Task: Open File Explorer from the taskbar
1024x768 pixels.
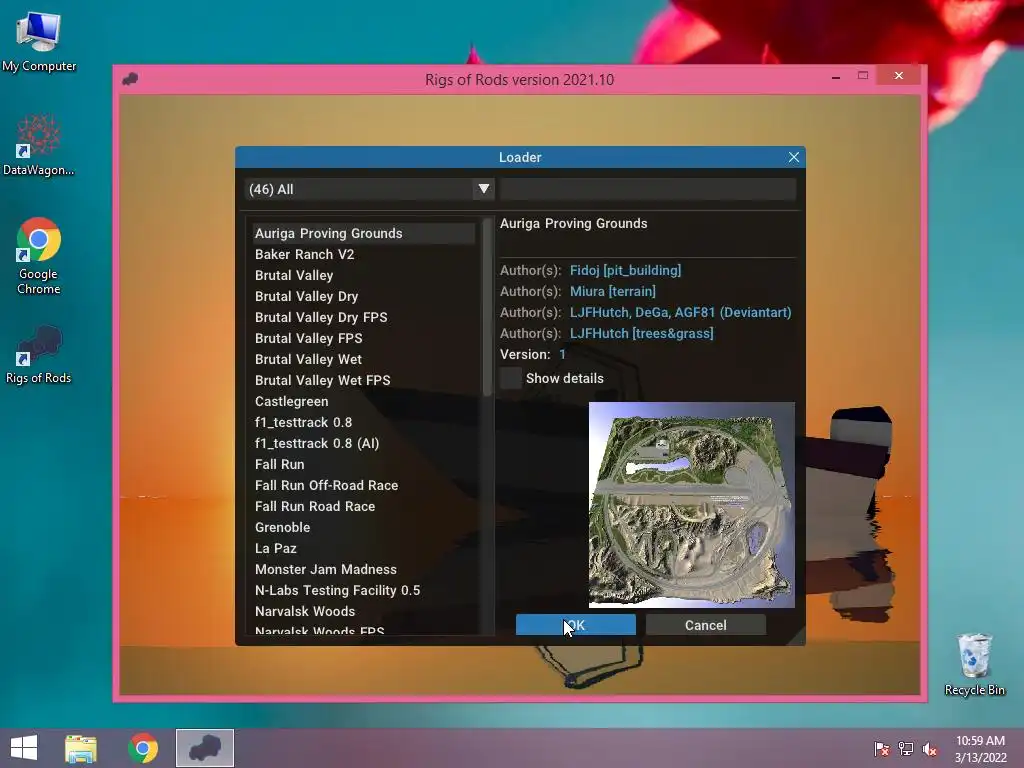Action: (81, 748)
